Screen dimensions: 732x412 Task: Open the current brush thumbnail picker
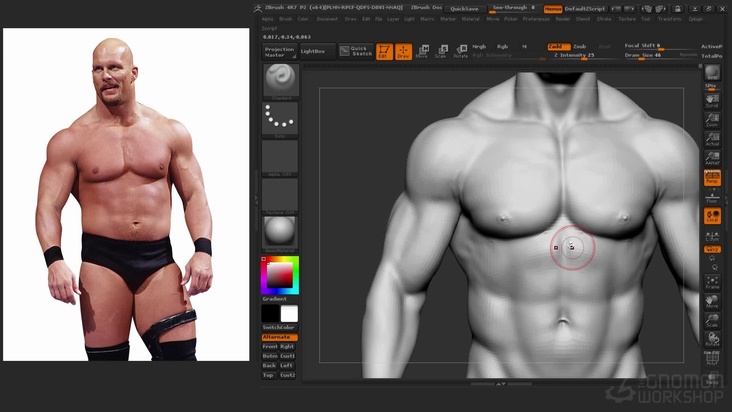280,81
